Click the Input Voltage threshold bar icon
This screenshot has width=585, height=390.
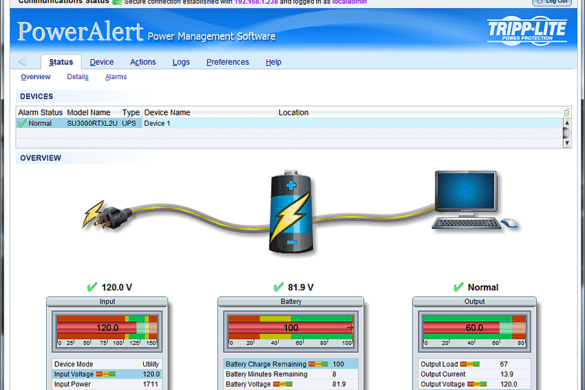[x=106, y=374]
